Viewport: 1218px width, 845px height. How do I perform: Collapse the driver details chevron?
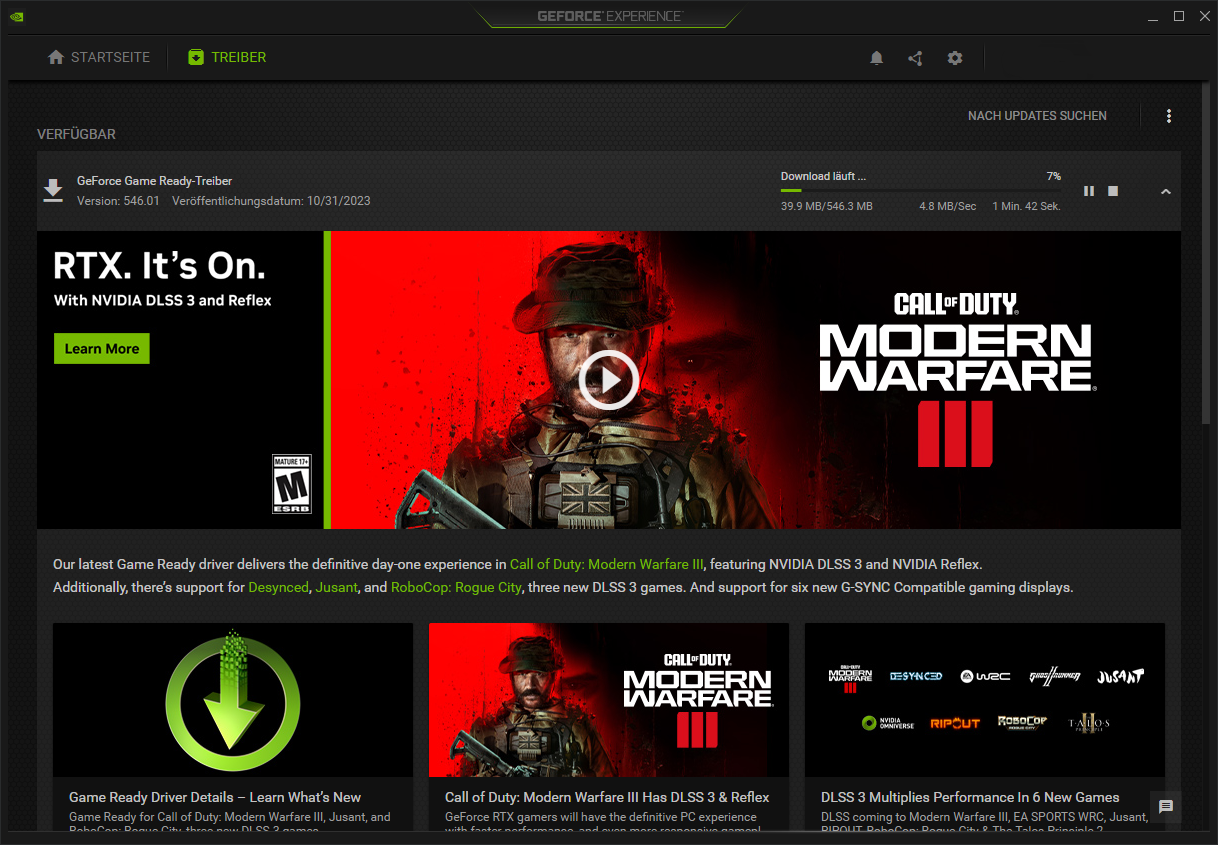(x=1165, y=192)
